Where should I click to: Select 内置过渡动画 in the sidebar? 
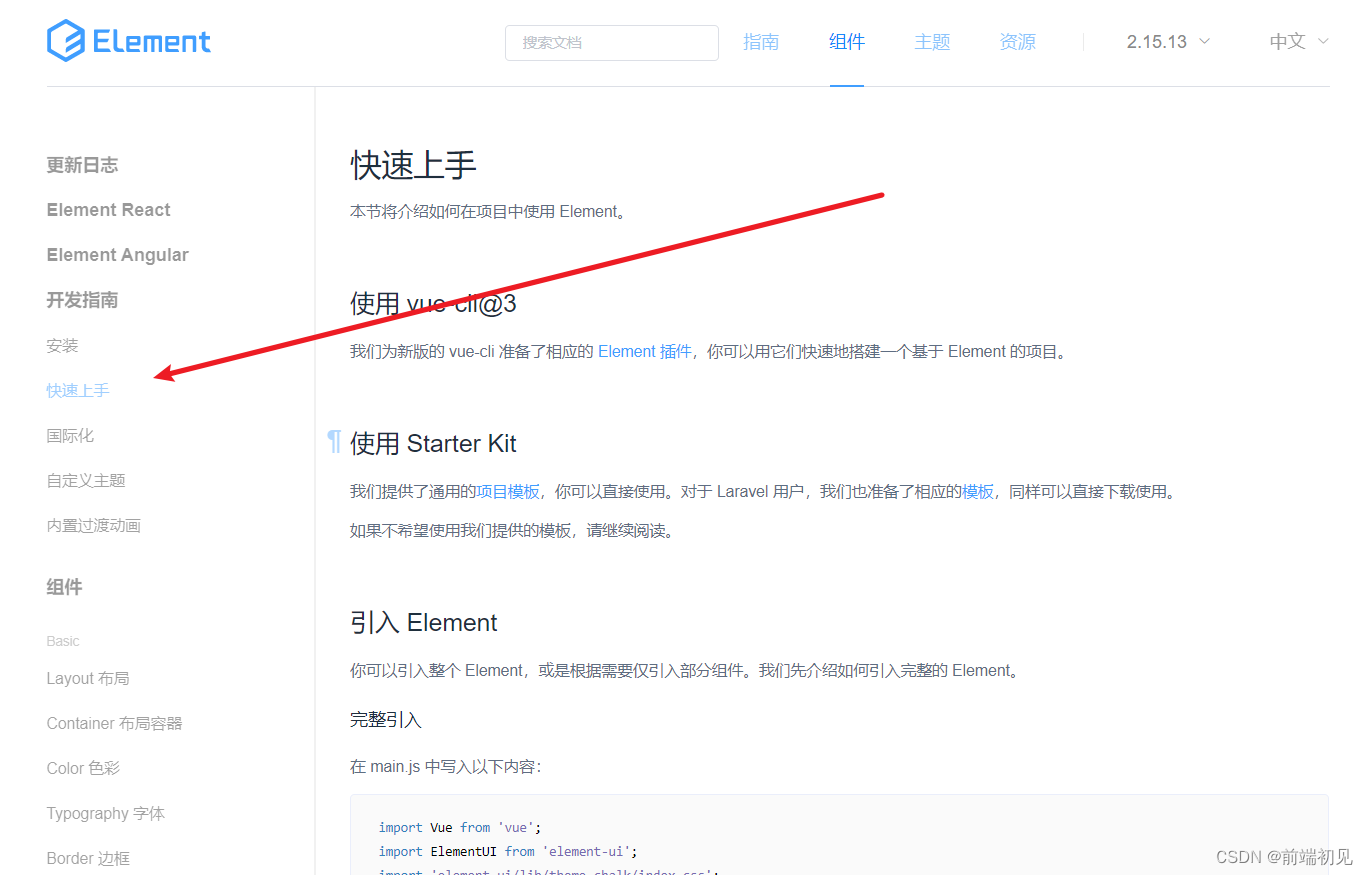point(93,526)
